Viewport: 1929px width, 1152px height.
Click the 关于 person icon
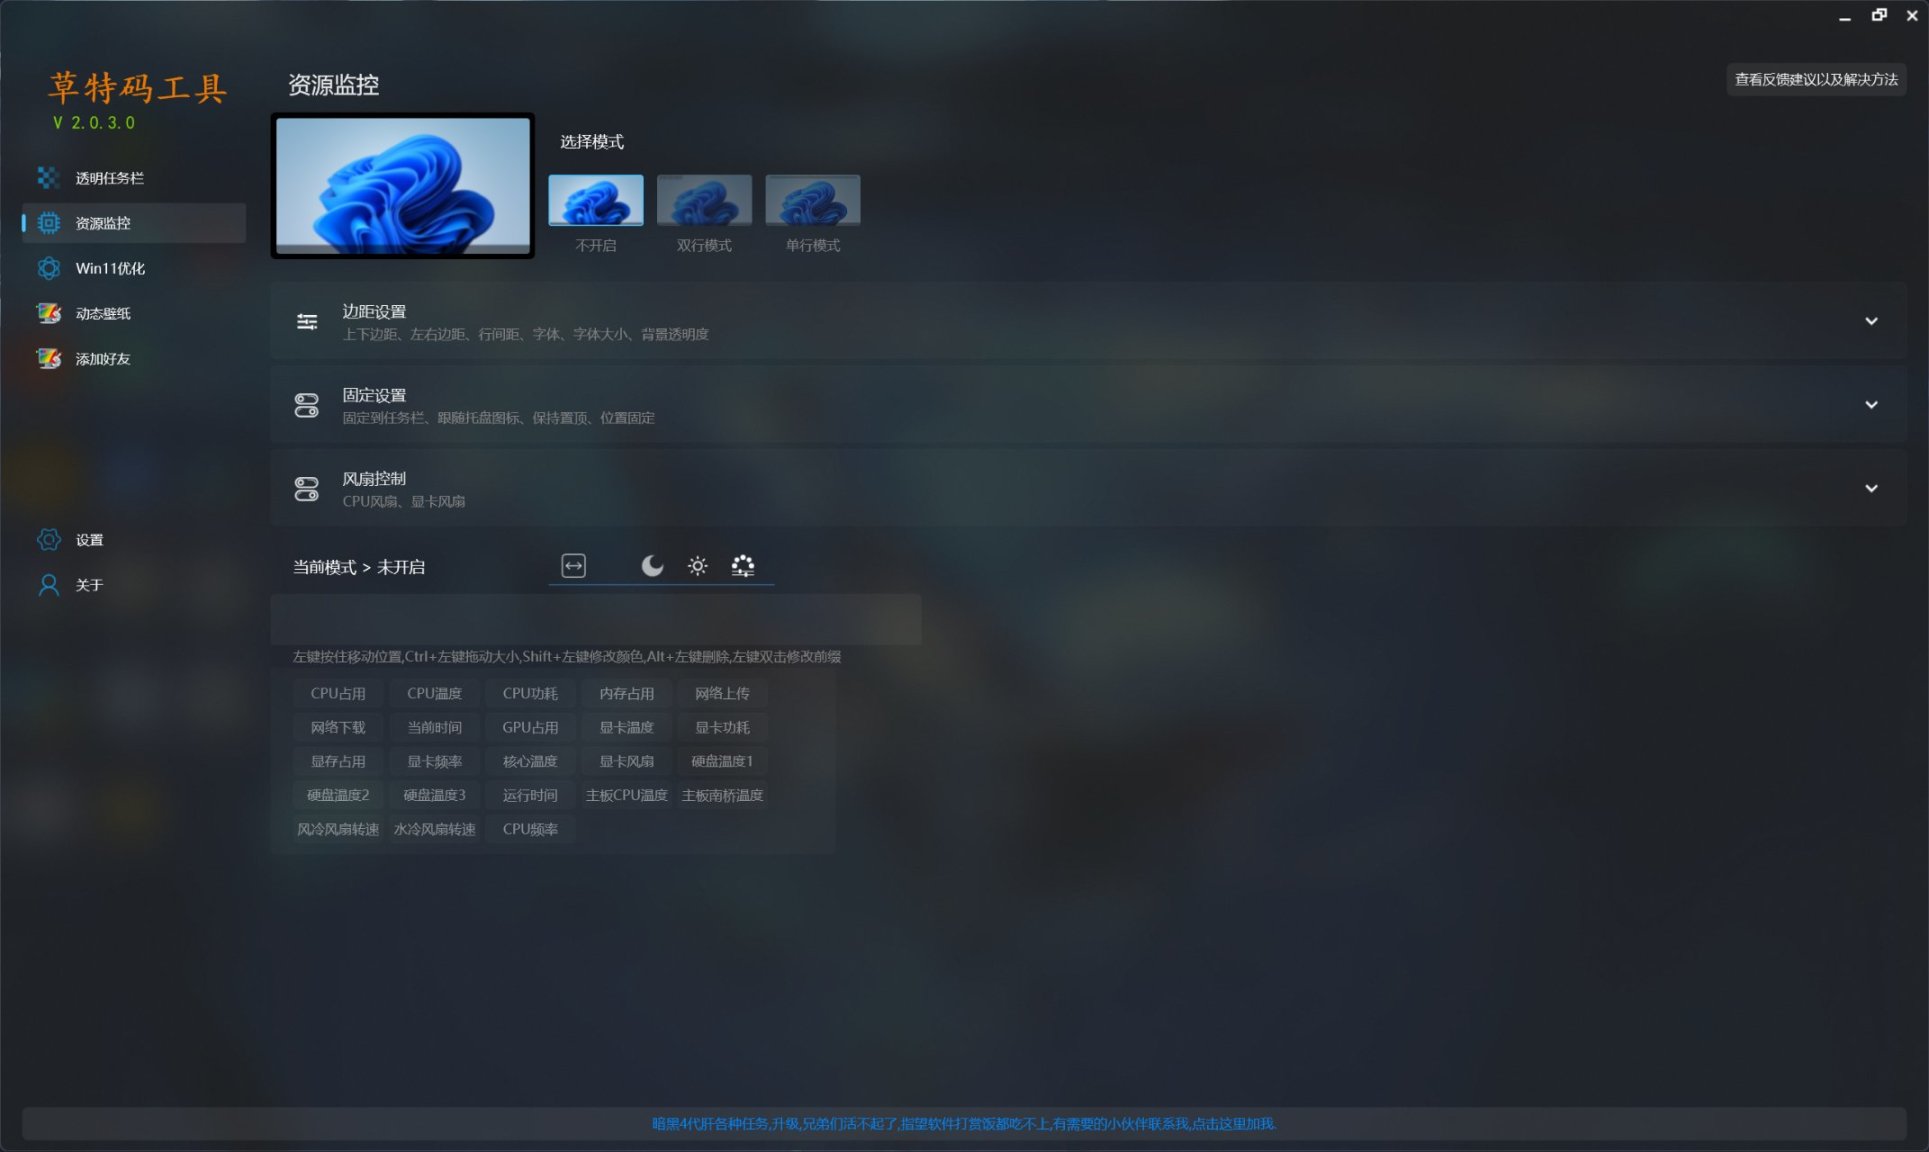[48, 585]
